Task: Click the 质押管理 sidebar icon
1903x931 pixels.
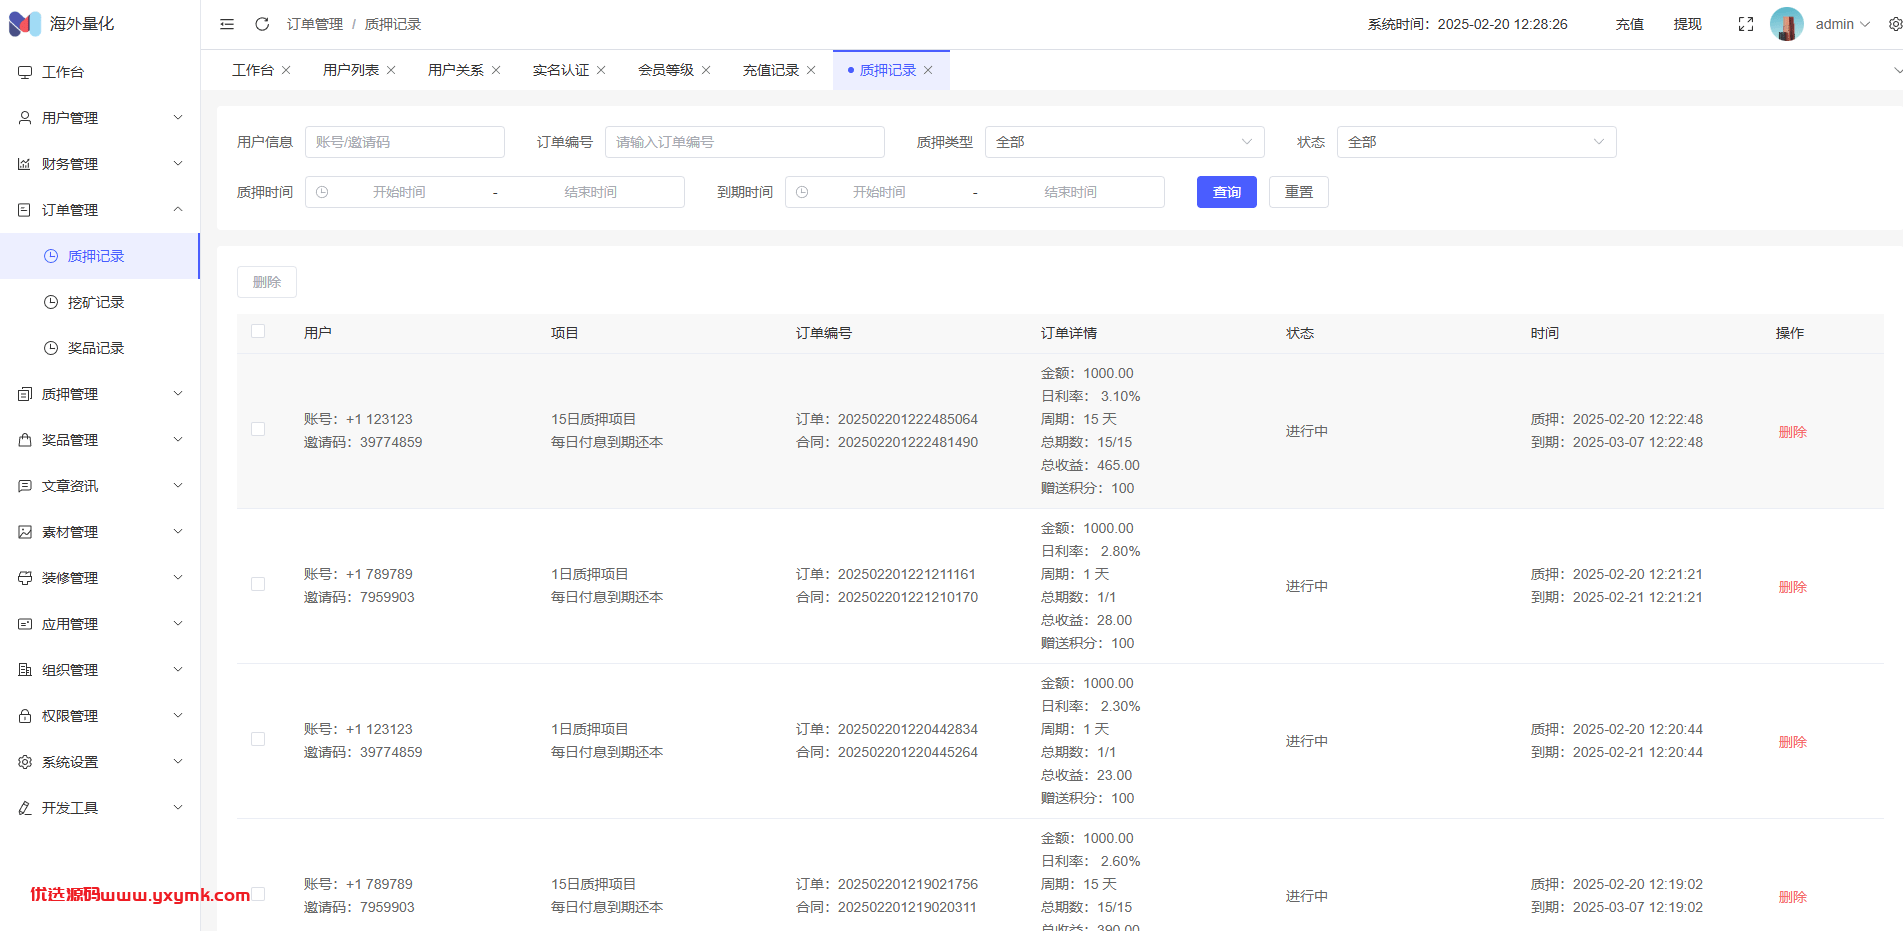Action: click(x=25, y=394)
